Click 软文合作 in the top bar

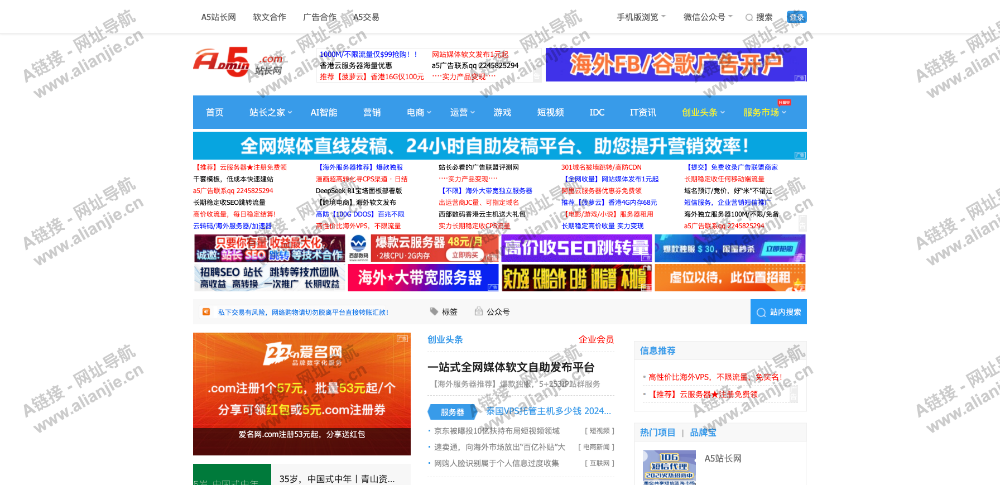click(x=269, y=17)
